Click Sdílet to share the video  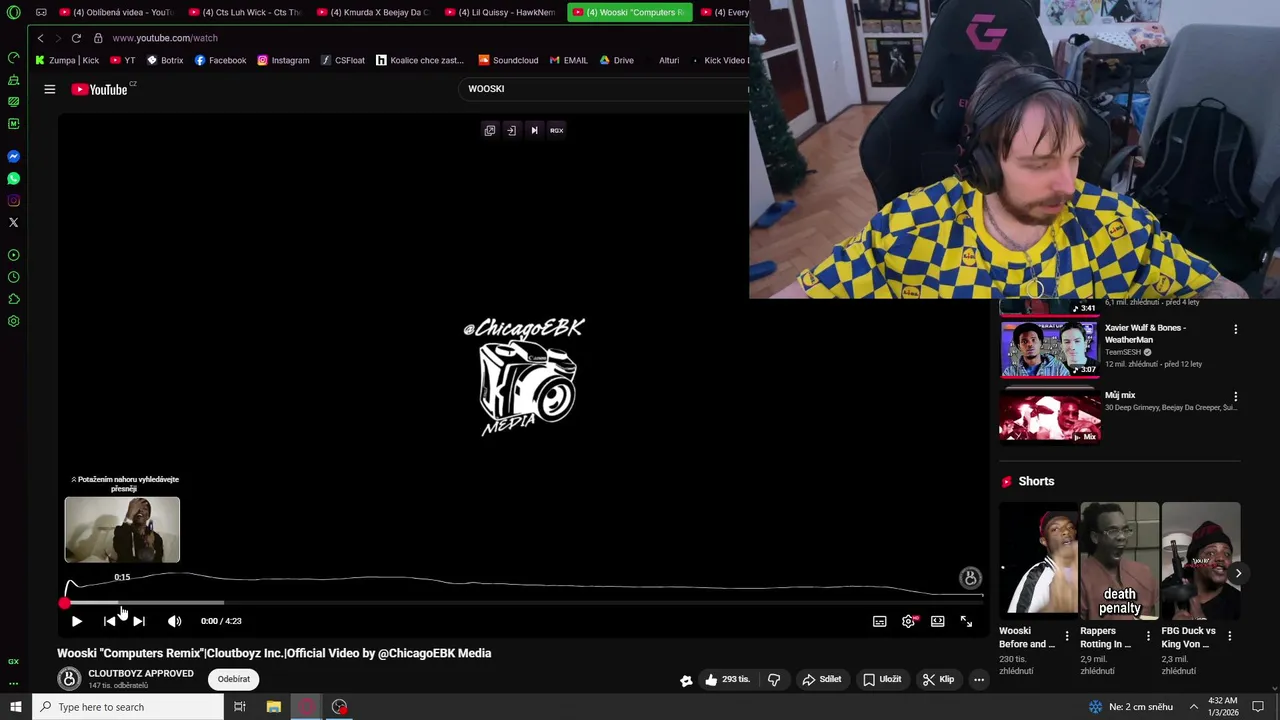coord(821,679)
